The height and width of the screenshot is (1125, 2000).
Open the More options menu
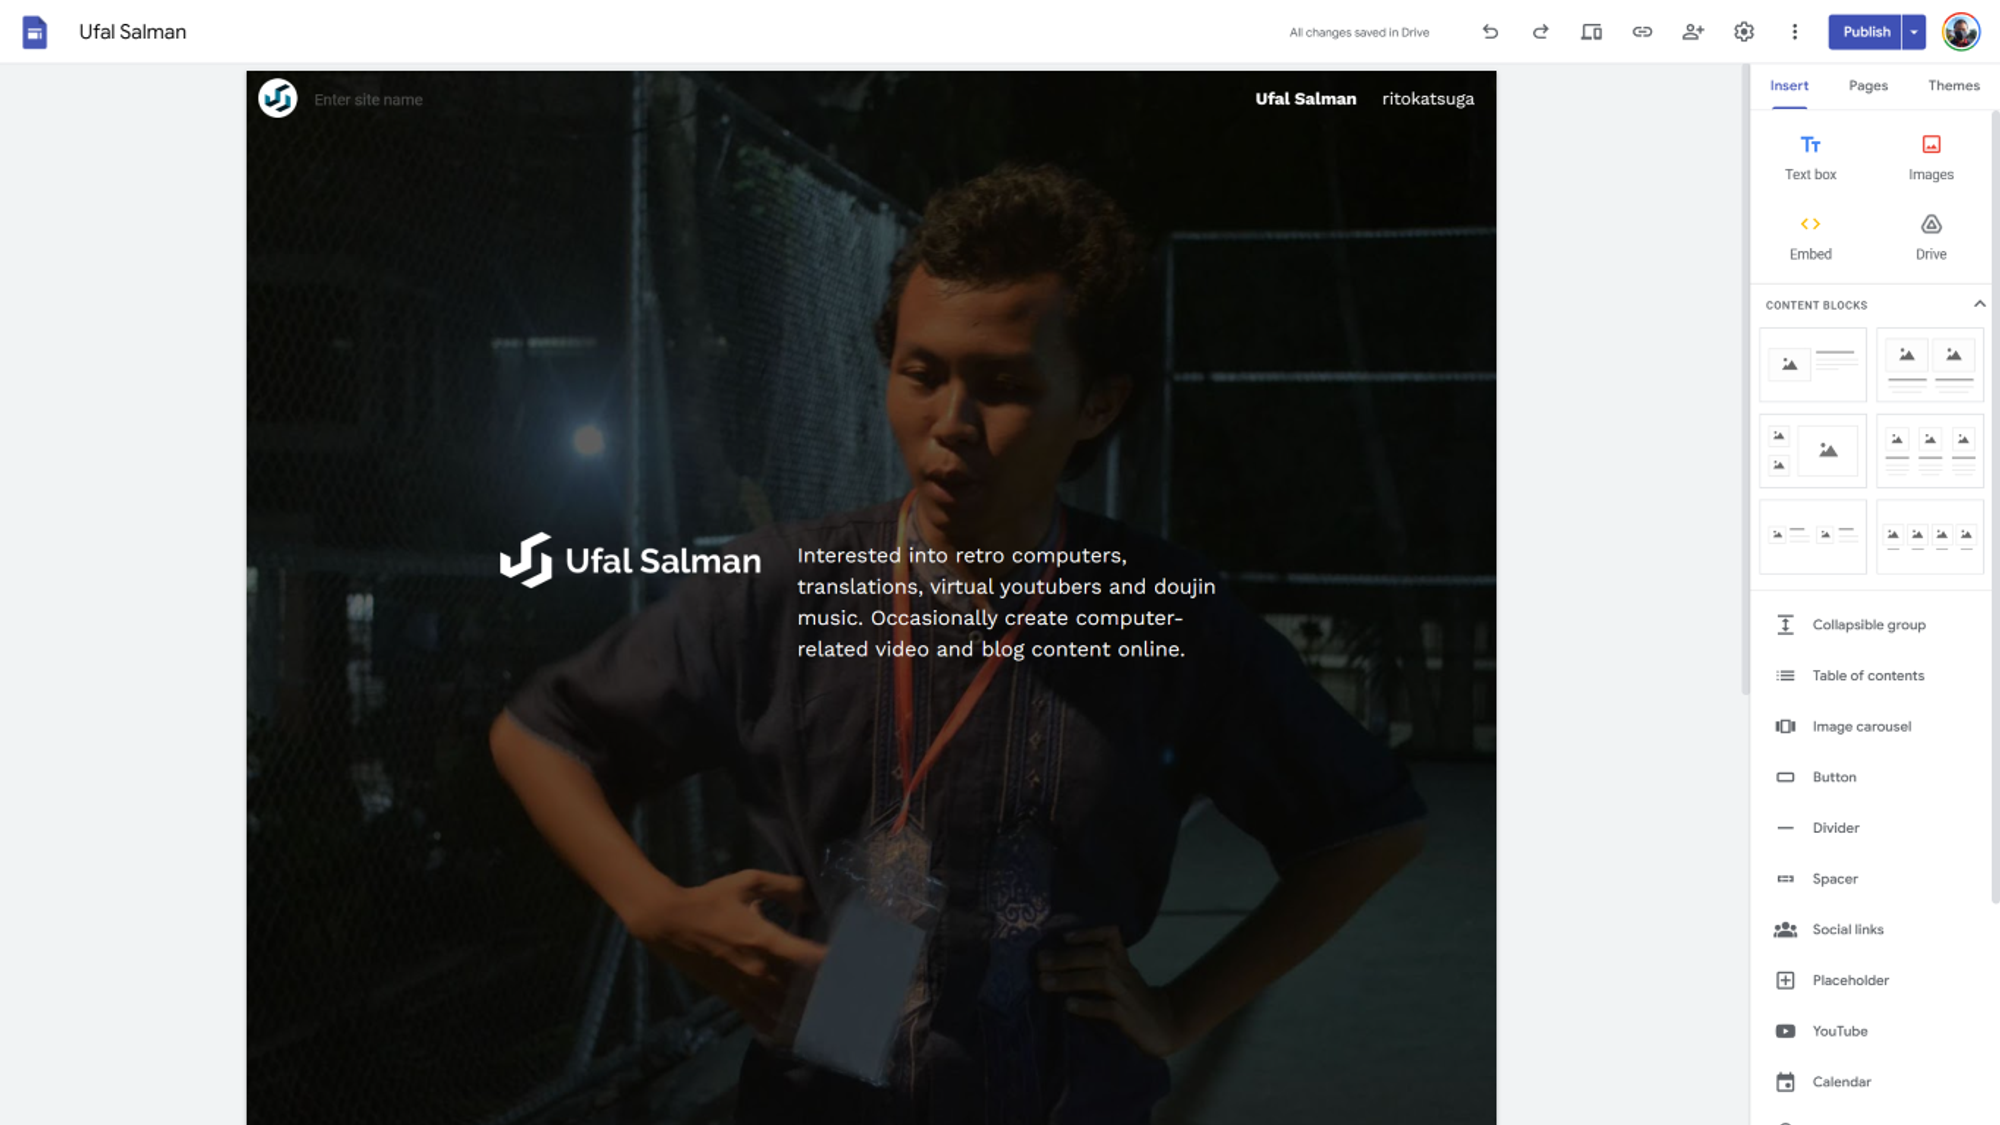point(1795,32)
